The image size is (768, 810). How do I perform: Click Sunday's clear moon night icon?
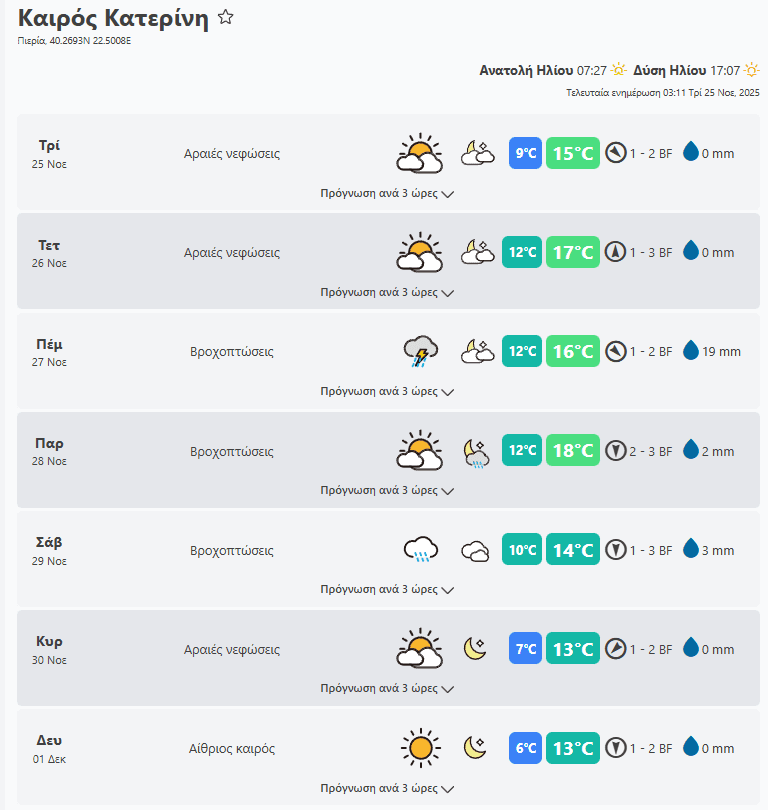click(x=475, y=649)
